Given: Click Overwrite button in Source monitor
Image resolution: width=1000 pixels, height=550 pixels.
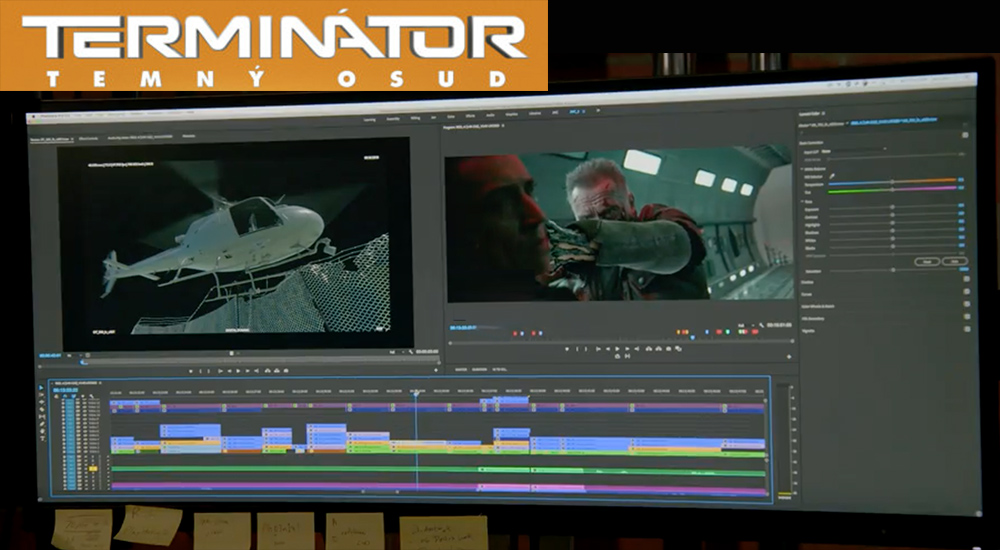Looking at the screenshot, I should point(277,371).
